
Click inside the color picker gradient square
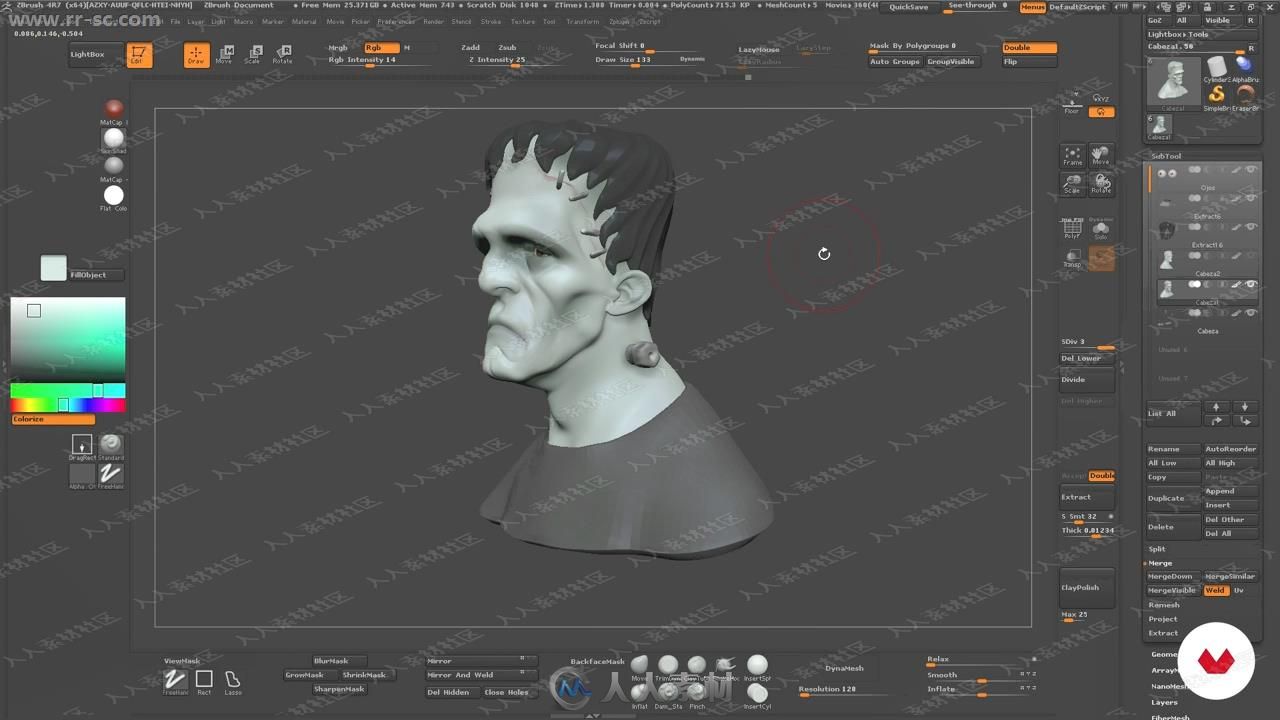click(x=68, y=338)
